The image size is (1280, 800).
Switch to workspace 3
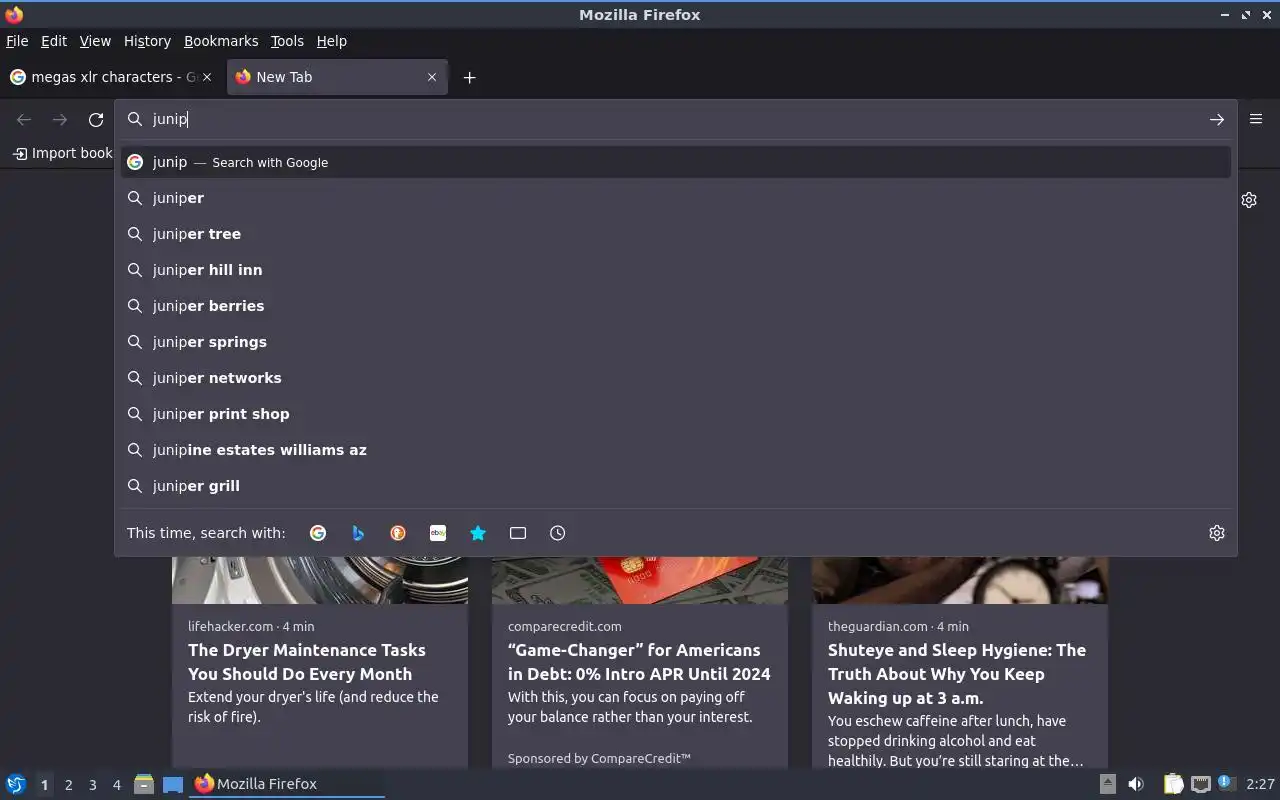[92, 785]
